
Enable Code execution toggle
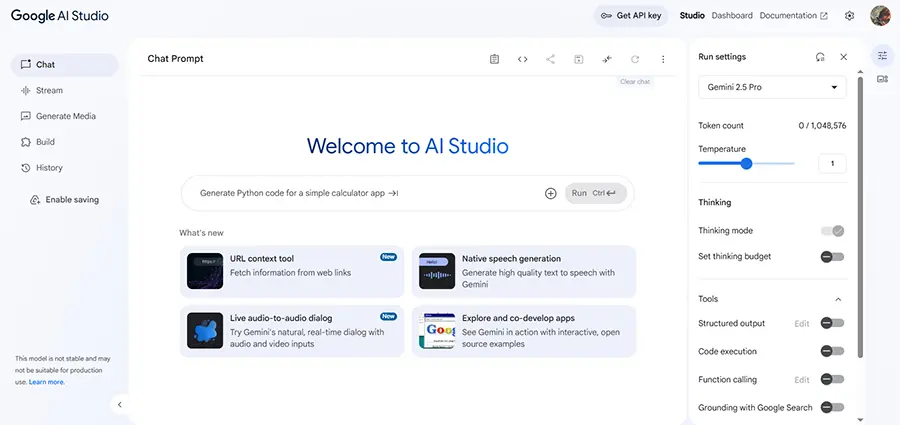pos(832,351)
